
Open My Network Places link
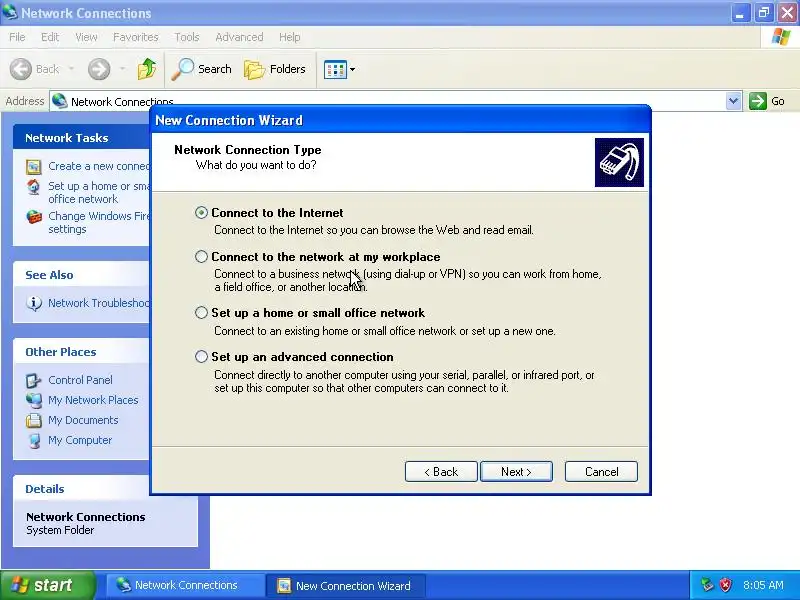coord(93,400)
